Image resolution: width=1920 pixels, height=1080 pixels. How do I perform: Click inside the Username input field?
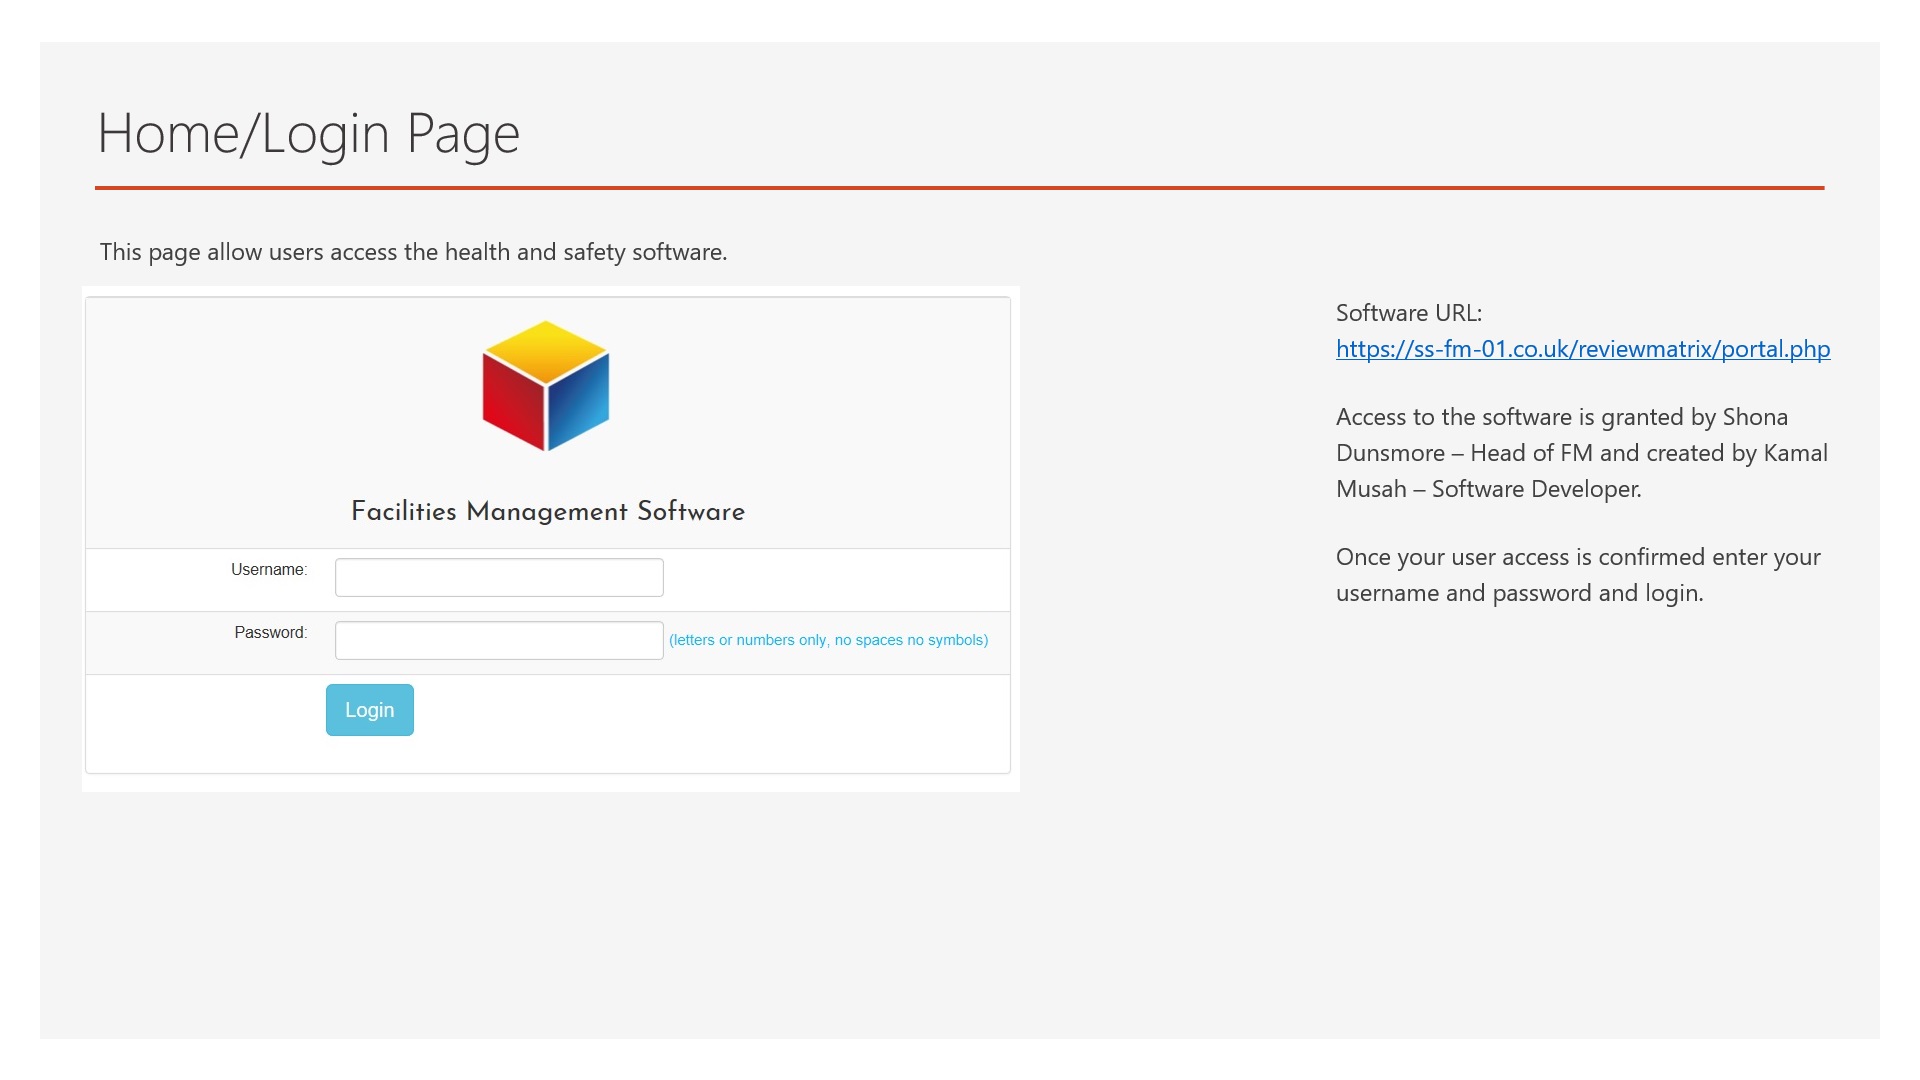click(498, 577)
